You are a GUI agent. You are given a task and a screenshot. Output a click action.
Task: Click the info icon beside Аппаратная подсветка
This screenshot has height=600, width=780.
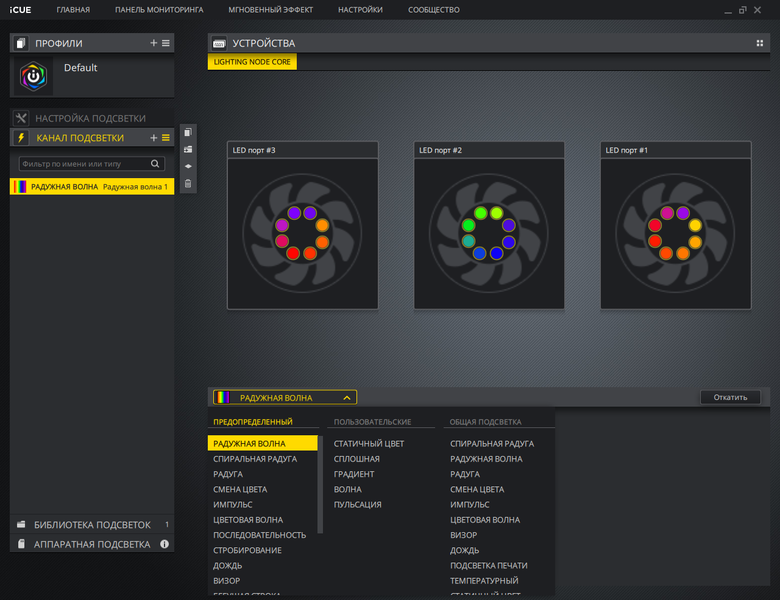(x=165, y=544)
